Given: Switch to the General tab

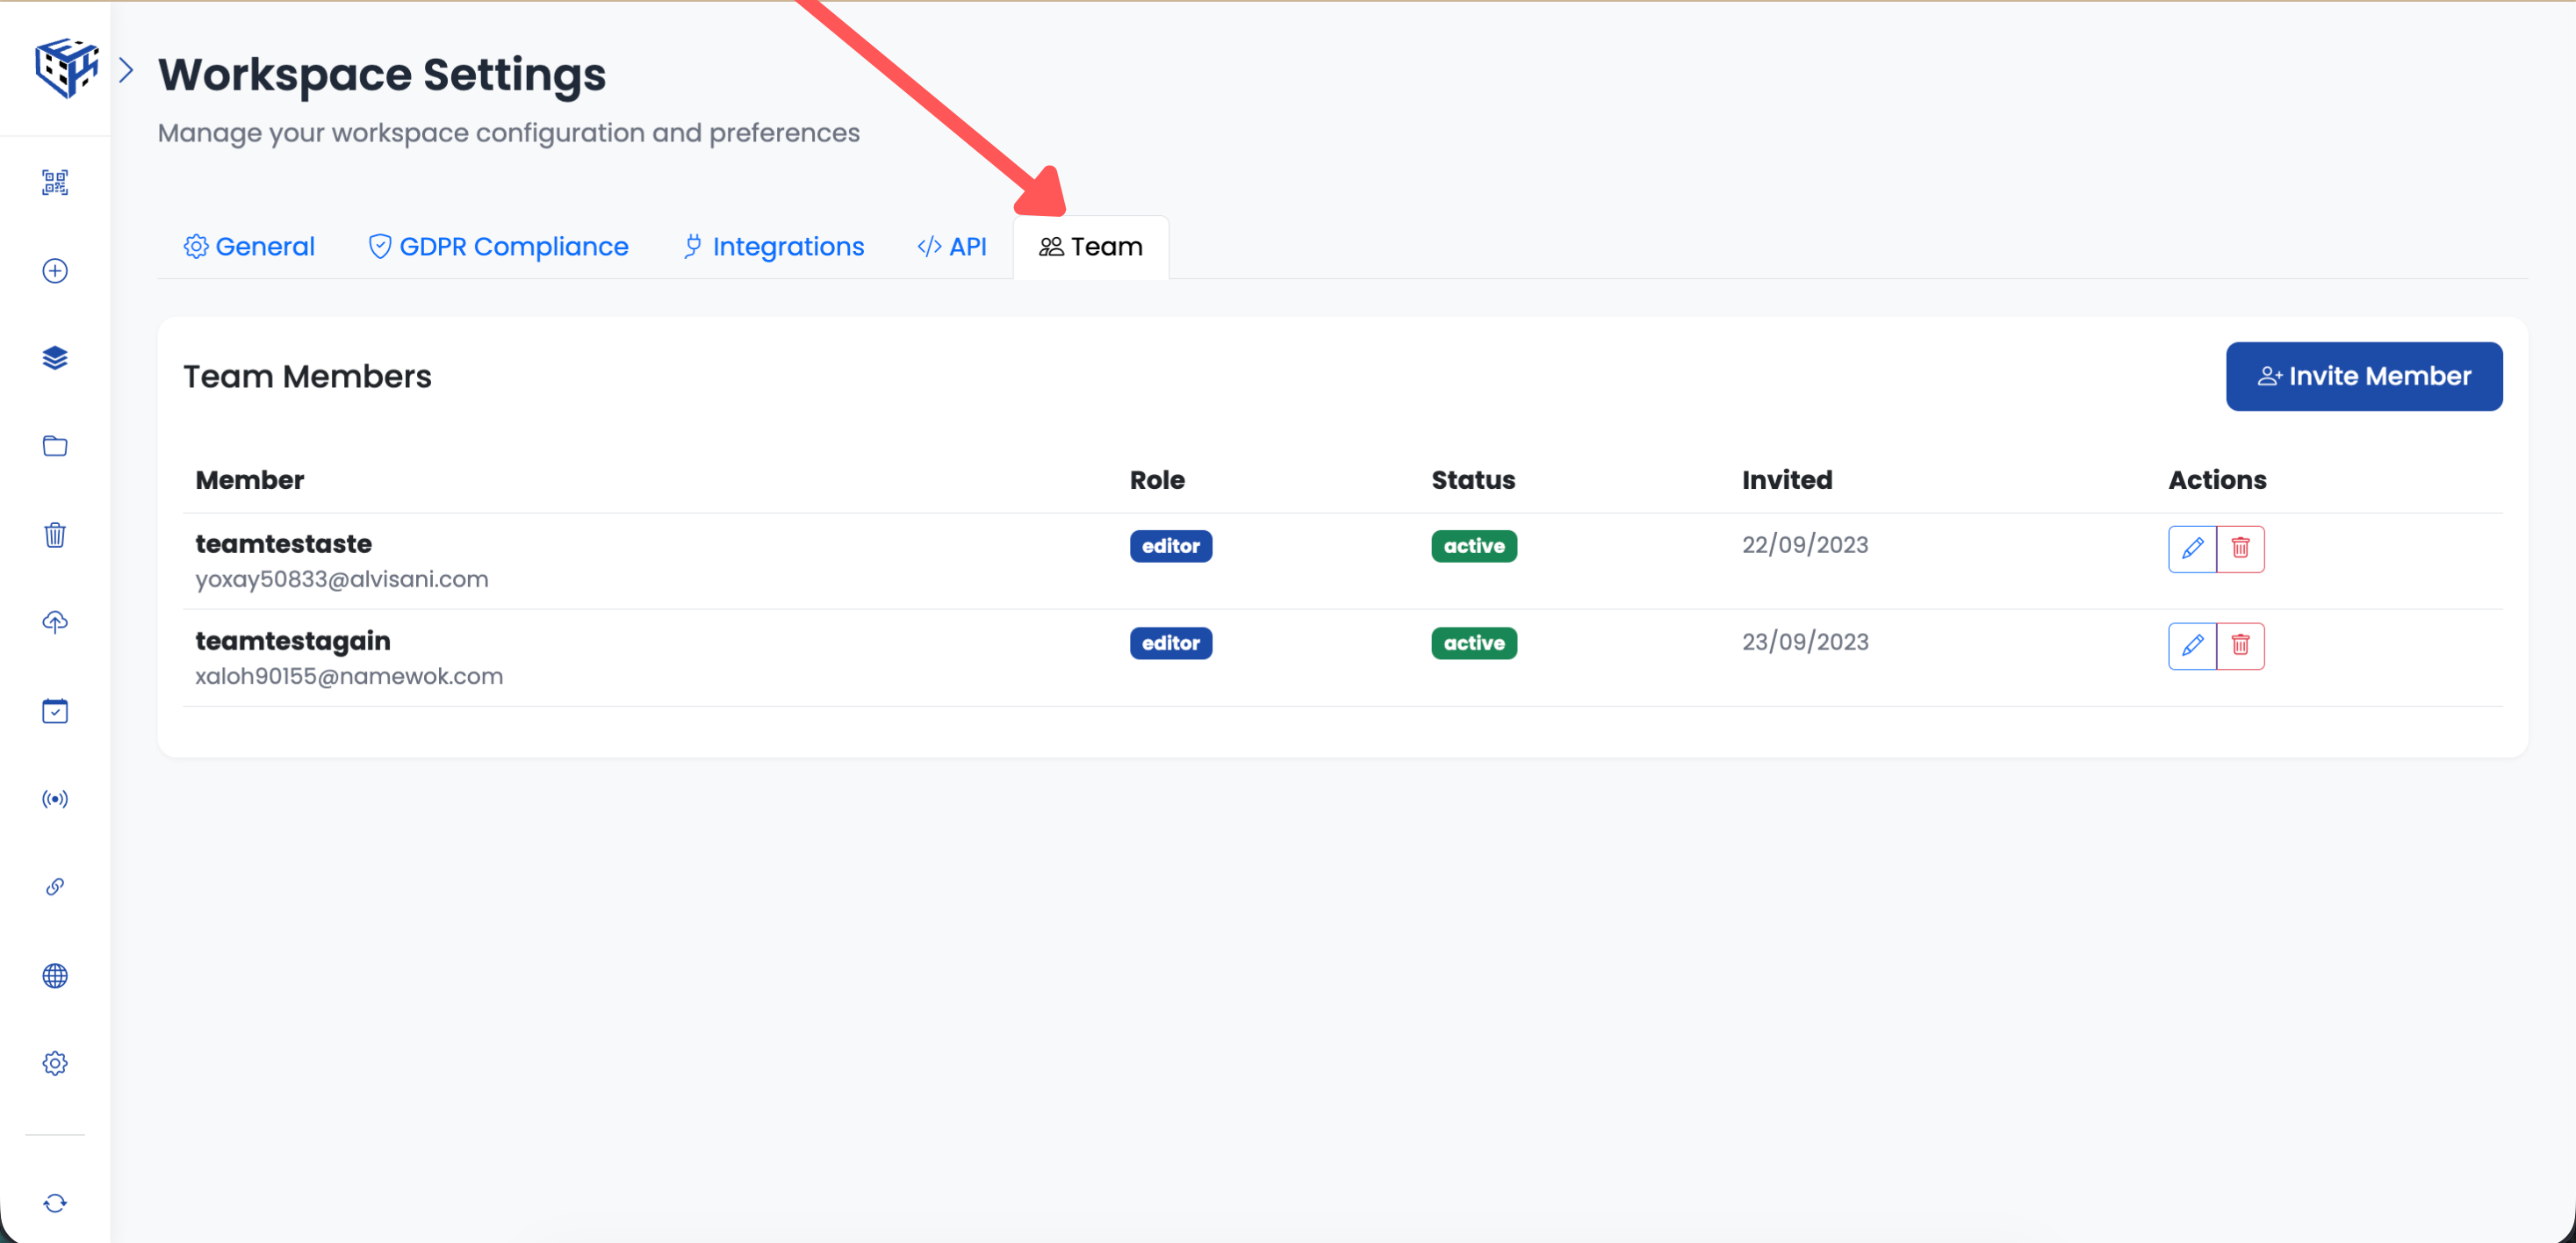Looking at the screenshot, I should 249,247.
